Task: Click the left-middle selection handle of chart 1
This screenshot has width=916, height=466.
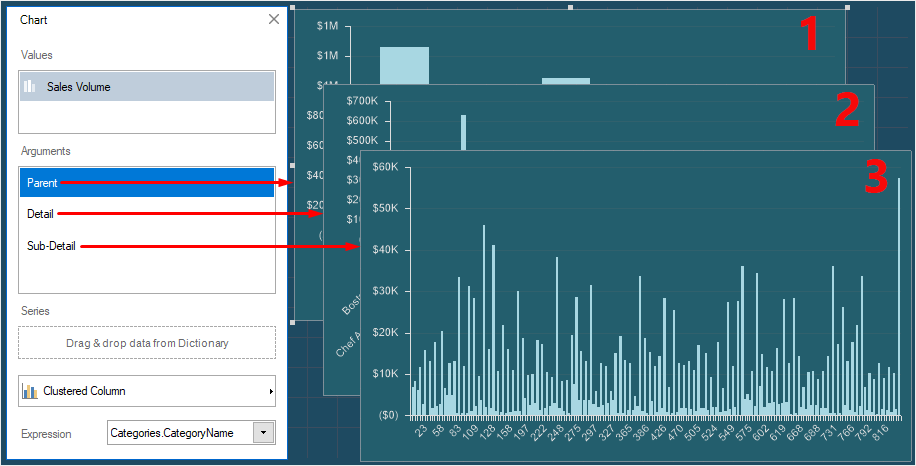Action: pyautogui.click(x=292, y=165)
